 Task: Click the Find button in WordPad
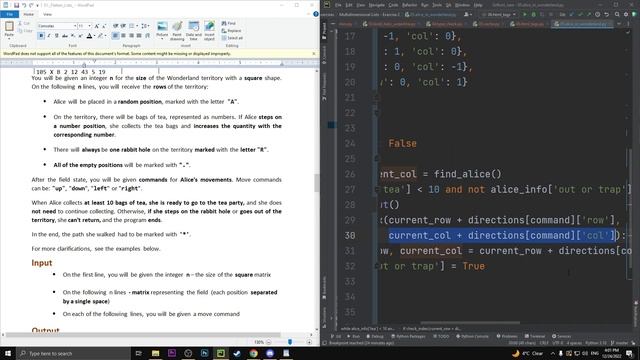pyautogui.click(x=229, y=23)
